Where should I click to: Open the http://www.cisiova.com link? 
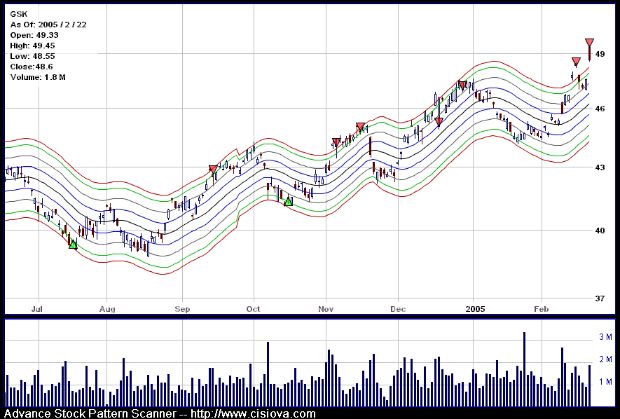click(x=253, y=414)
